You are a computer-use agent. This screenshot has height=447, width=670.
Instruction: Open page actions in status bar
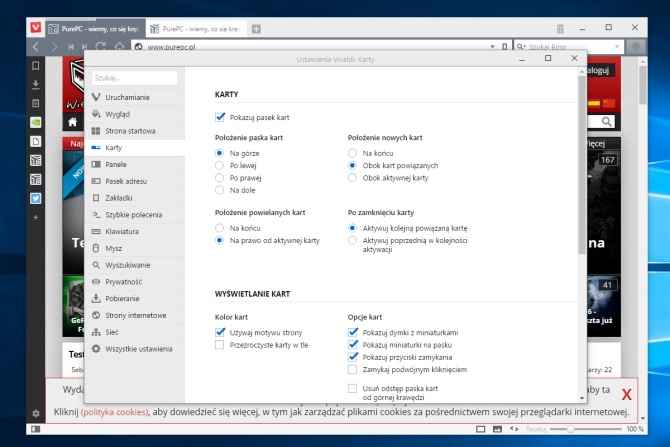514,429
